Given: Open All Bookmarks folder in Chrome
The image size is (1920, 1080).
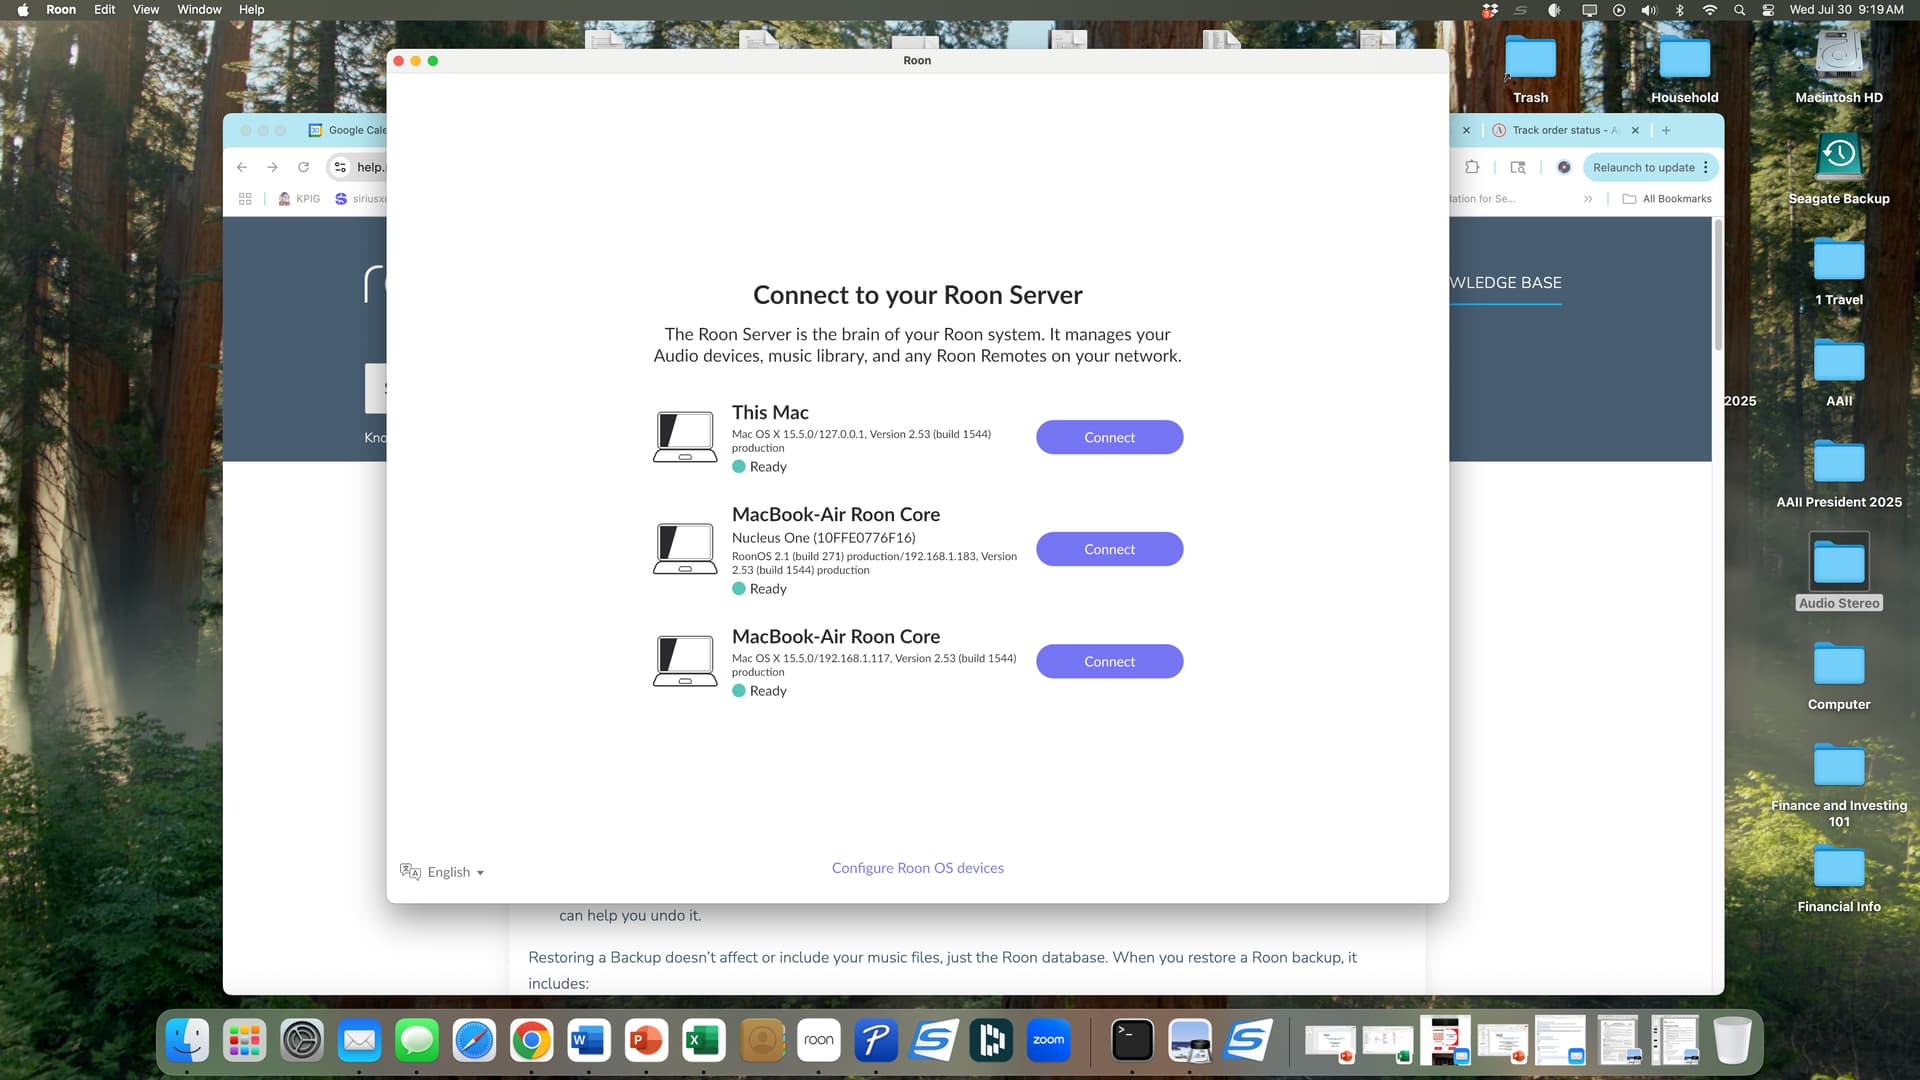Looking at the screenshot, I should 1667,199.
